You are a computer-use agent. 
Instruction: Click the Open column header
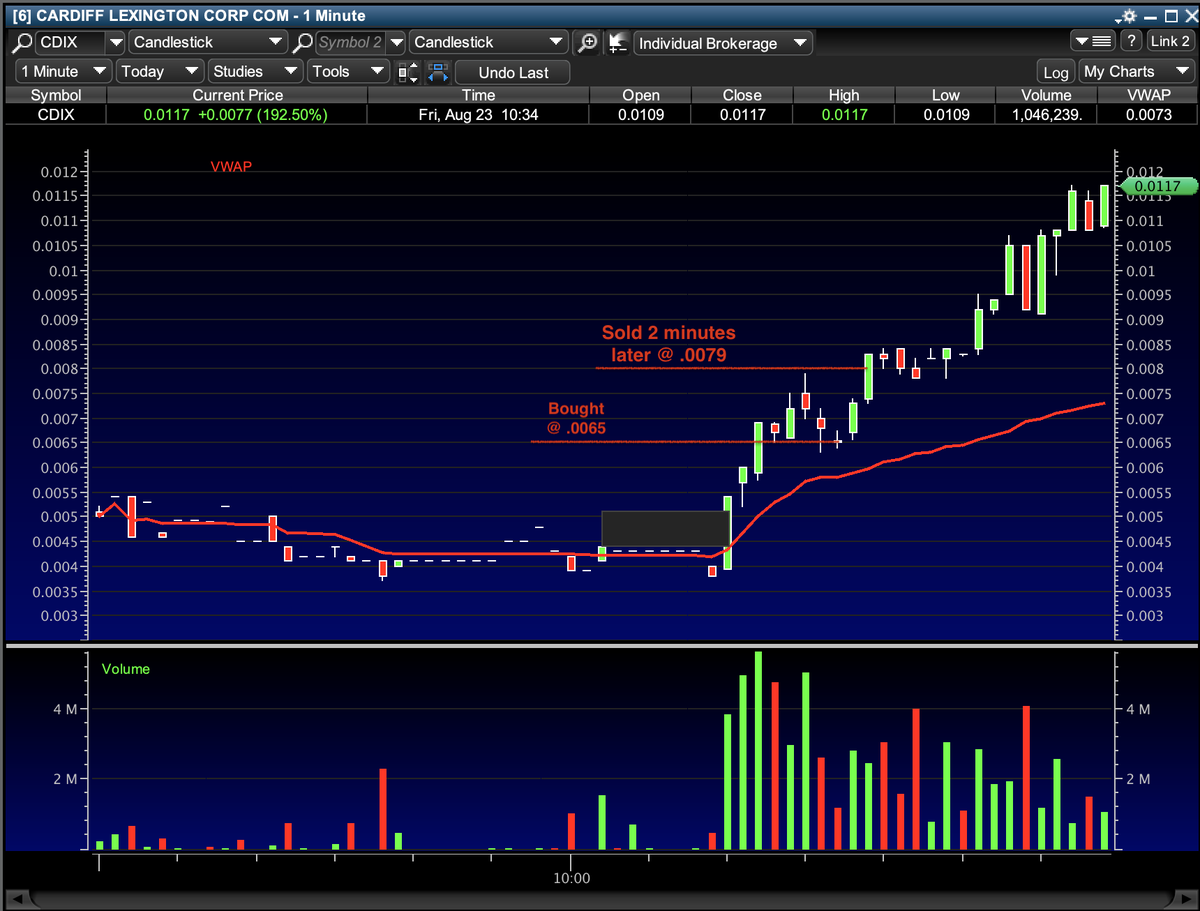click(x=641, y=95)
